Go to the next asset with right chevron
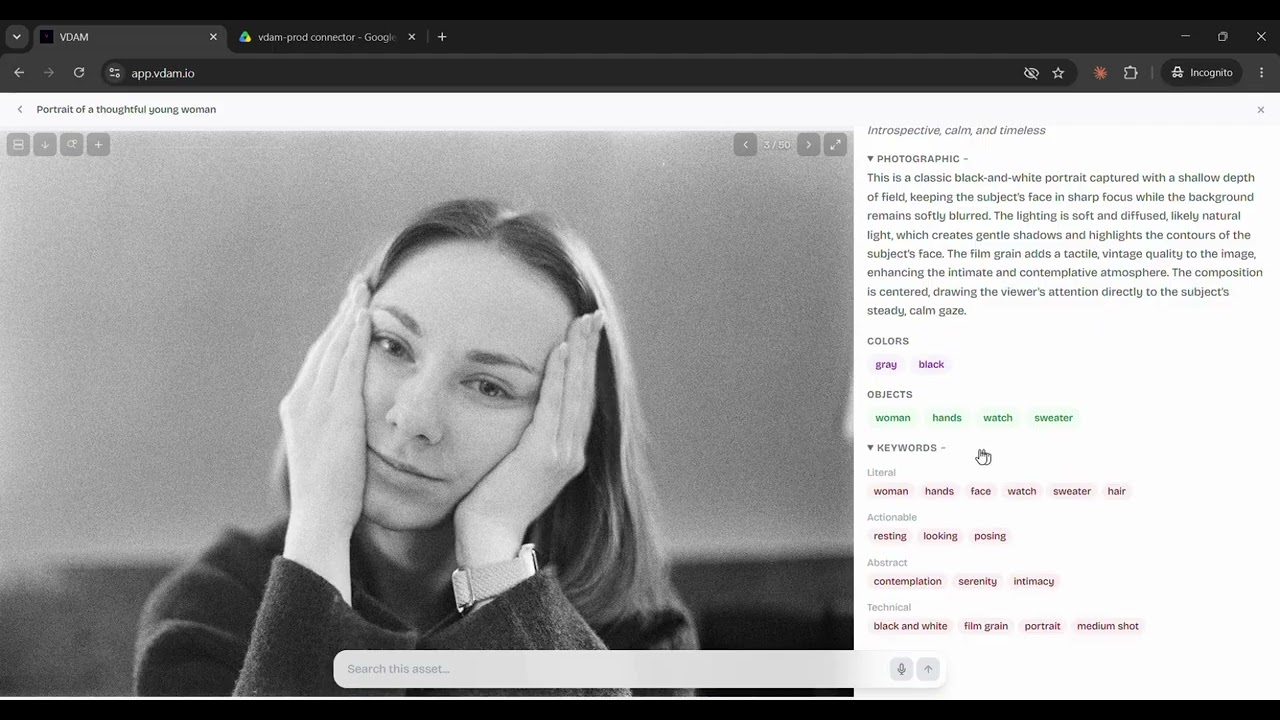The width and height of the screenshot is (1280, 720). click(x=809, y=145)
